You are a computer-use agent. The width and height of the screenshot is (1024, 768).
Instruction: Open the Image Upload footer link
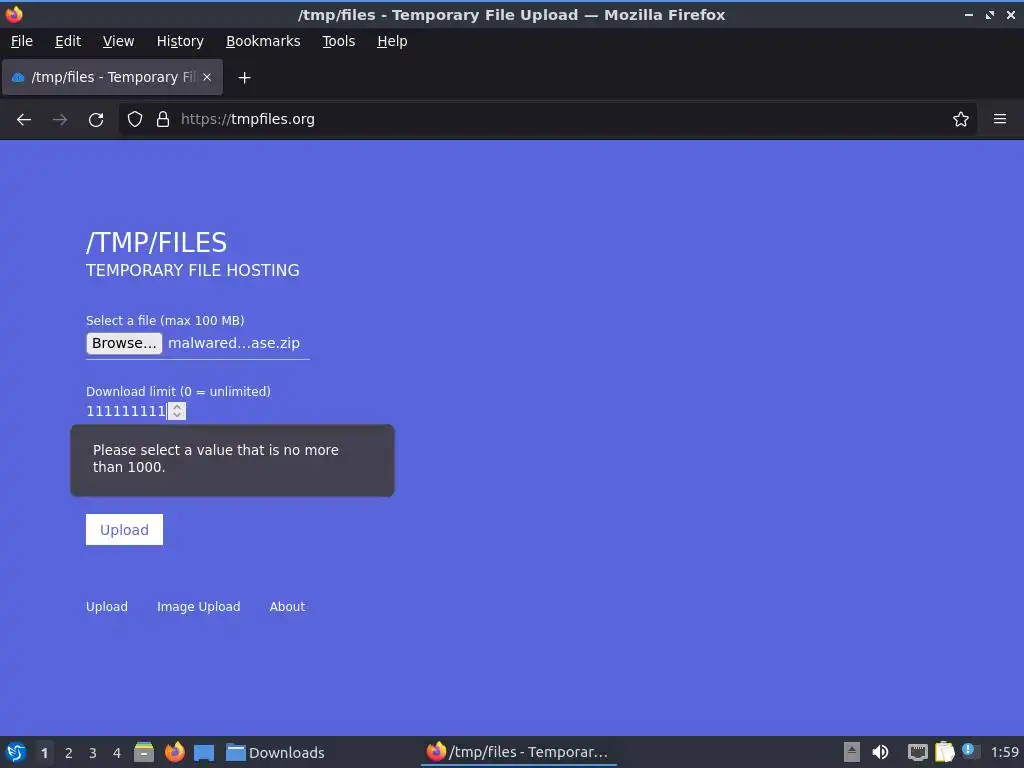(x=199, y=607)
